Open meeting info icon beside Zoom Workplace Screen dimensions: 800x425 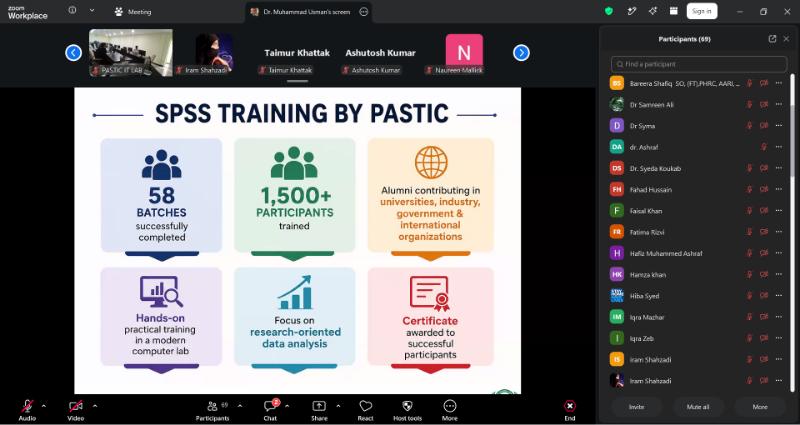point(72,10)
